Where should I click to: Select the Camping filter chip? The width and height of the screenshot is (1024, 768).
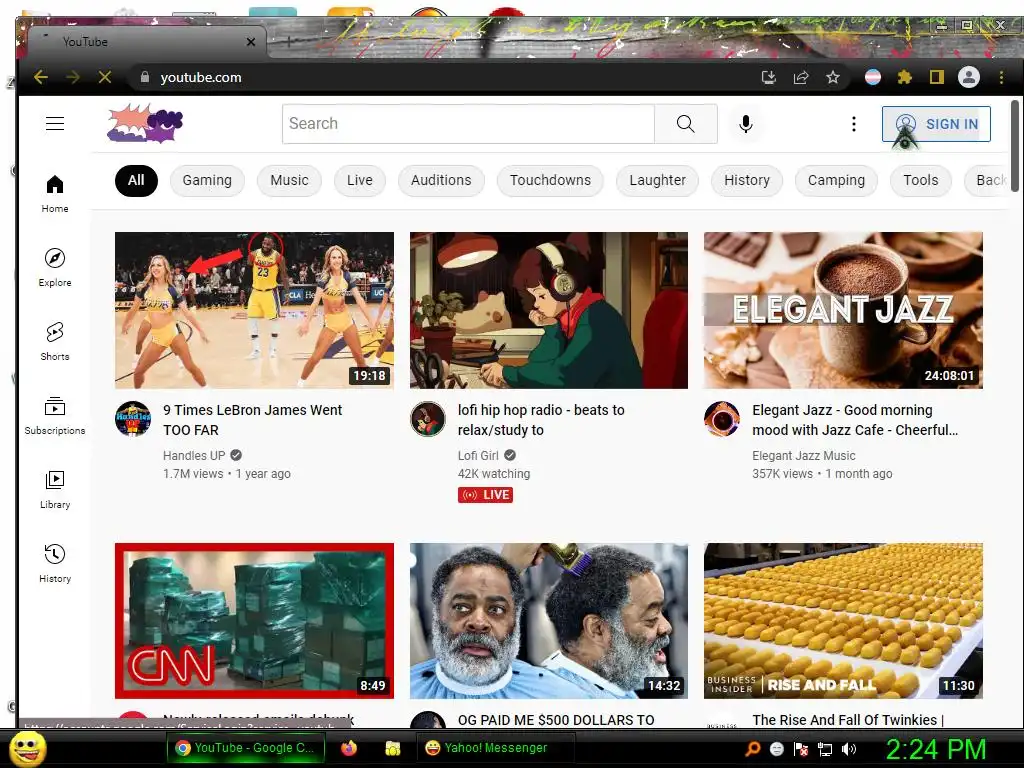pyautogui.click(x=836, y=180)
